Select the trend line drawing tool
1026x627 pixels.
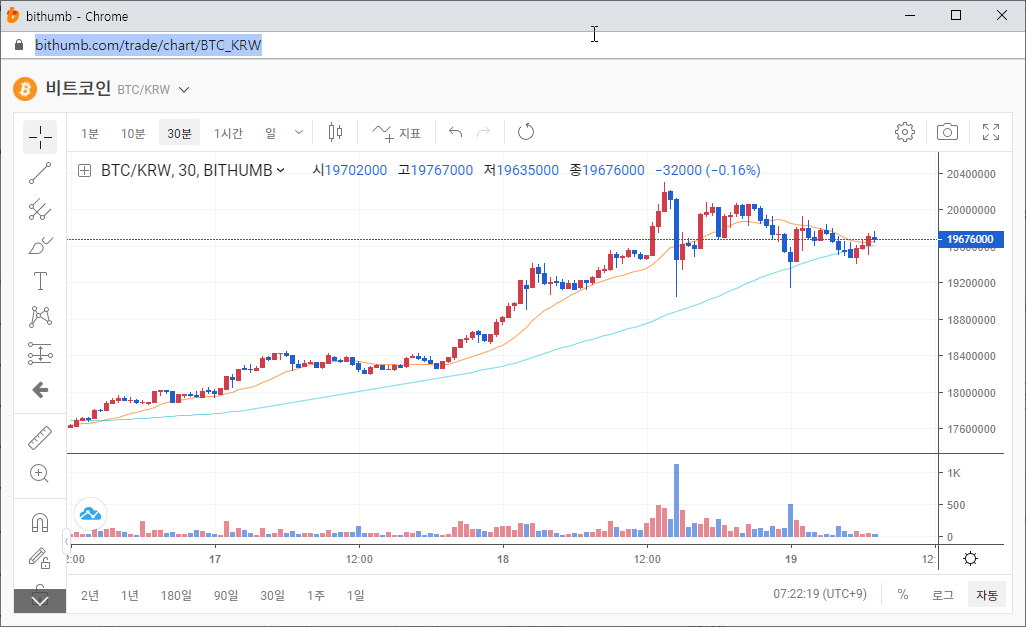tap(40, 173)
